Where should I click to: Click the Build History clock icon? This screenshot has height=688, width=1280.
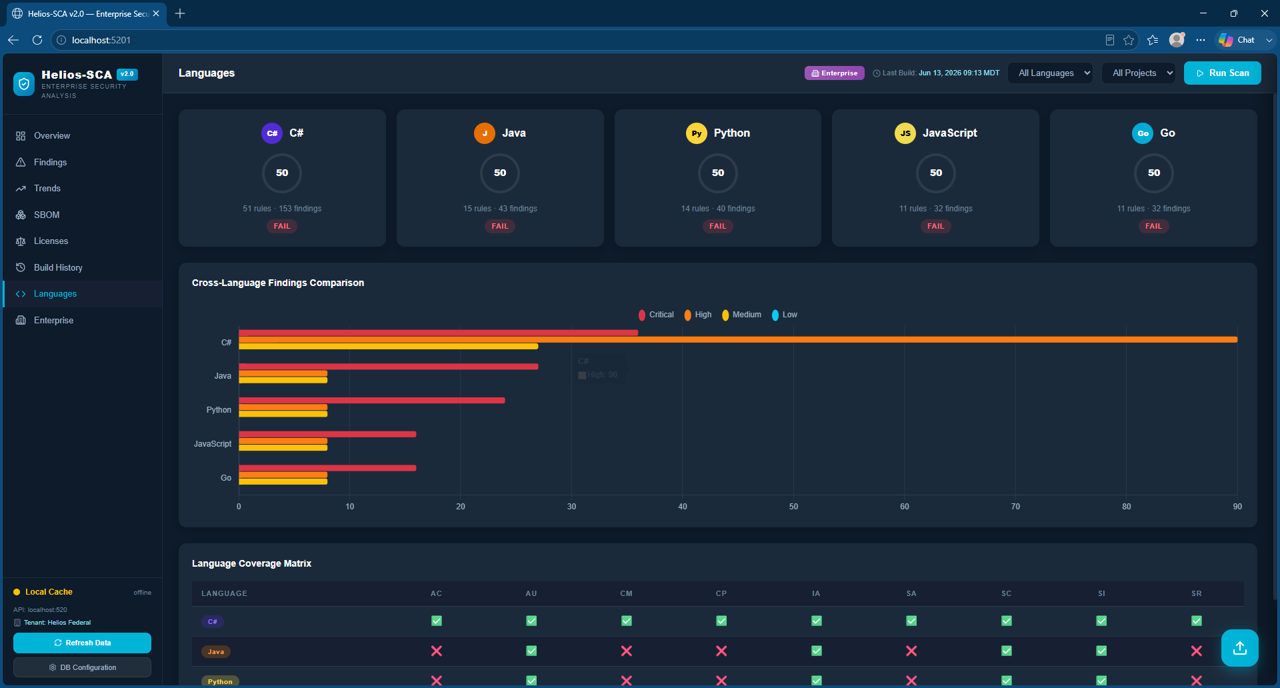(x=21, y=268)
